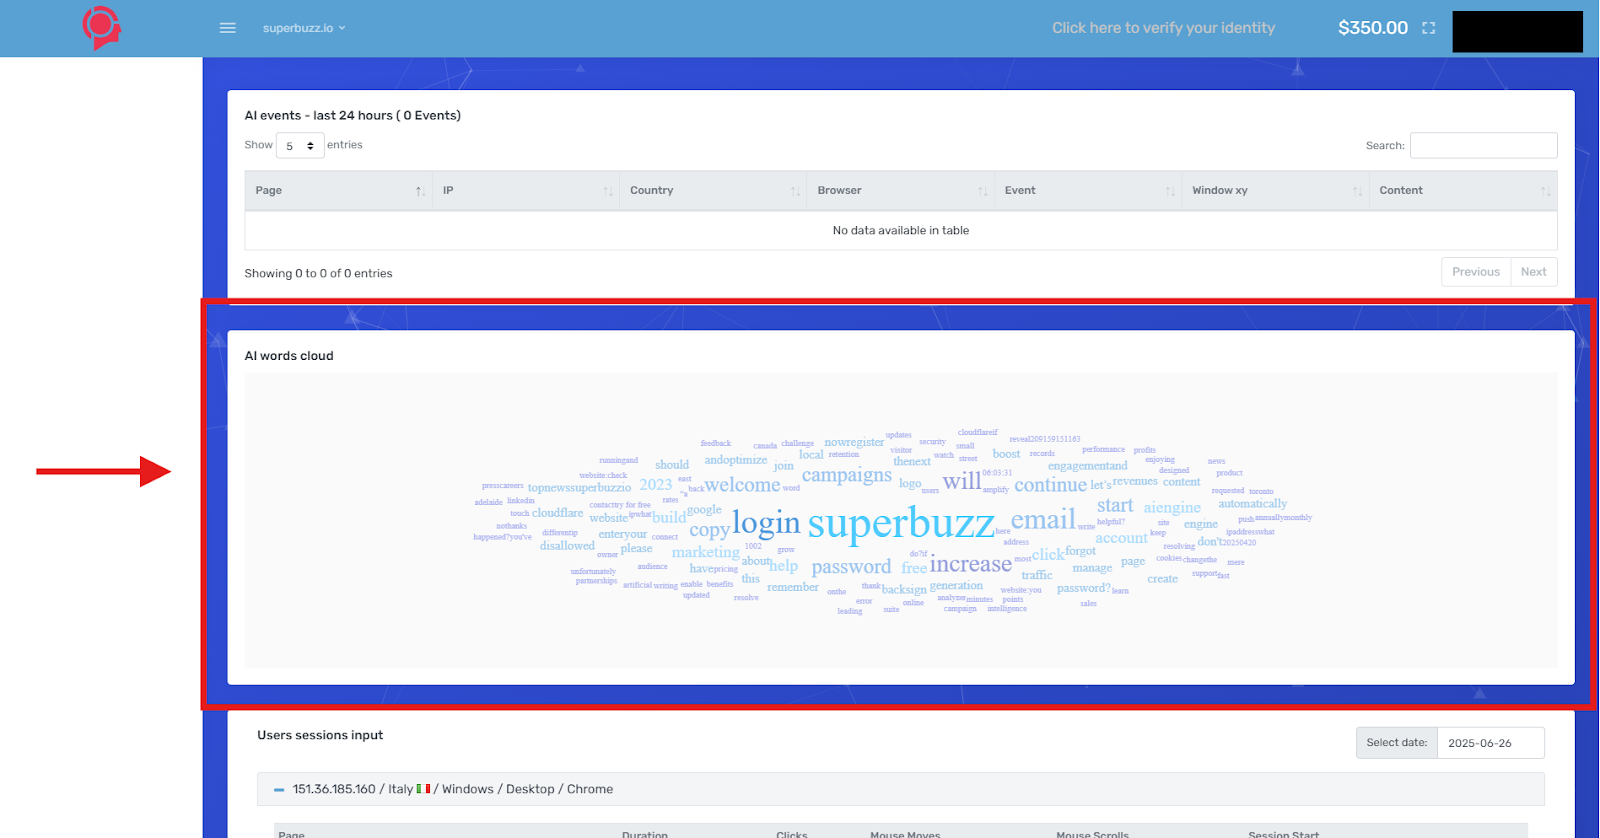Open the Select date field 2025-06-26

click(1490, 743)
